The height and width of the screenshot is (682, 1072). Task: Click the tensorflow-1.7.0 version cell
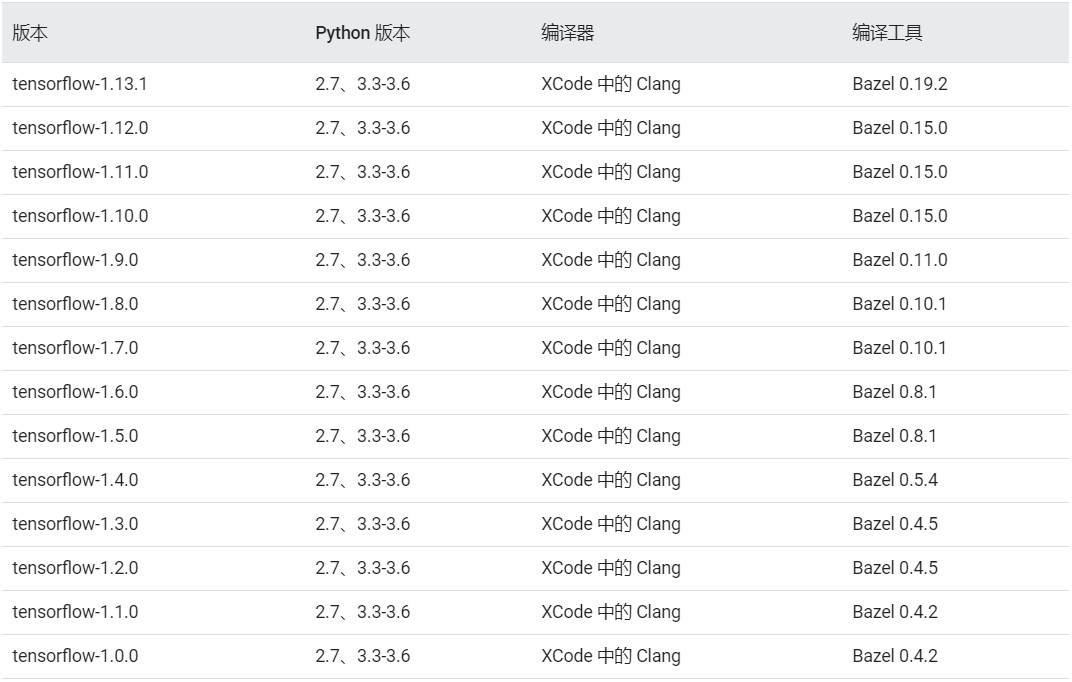75,348
